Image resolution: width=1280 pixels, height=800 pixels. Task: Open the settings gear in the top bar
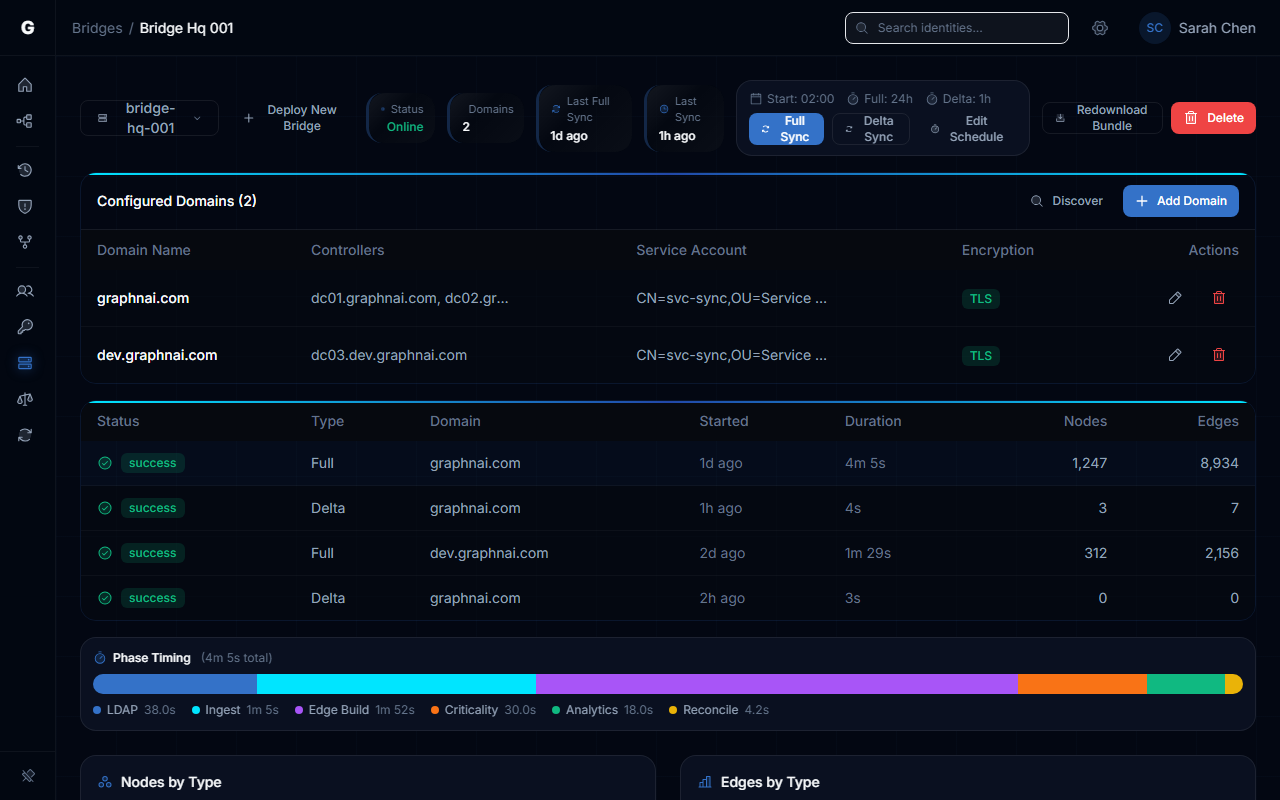tap(1100, 28)
